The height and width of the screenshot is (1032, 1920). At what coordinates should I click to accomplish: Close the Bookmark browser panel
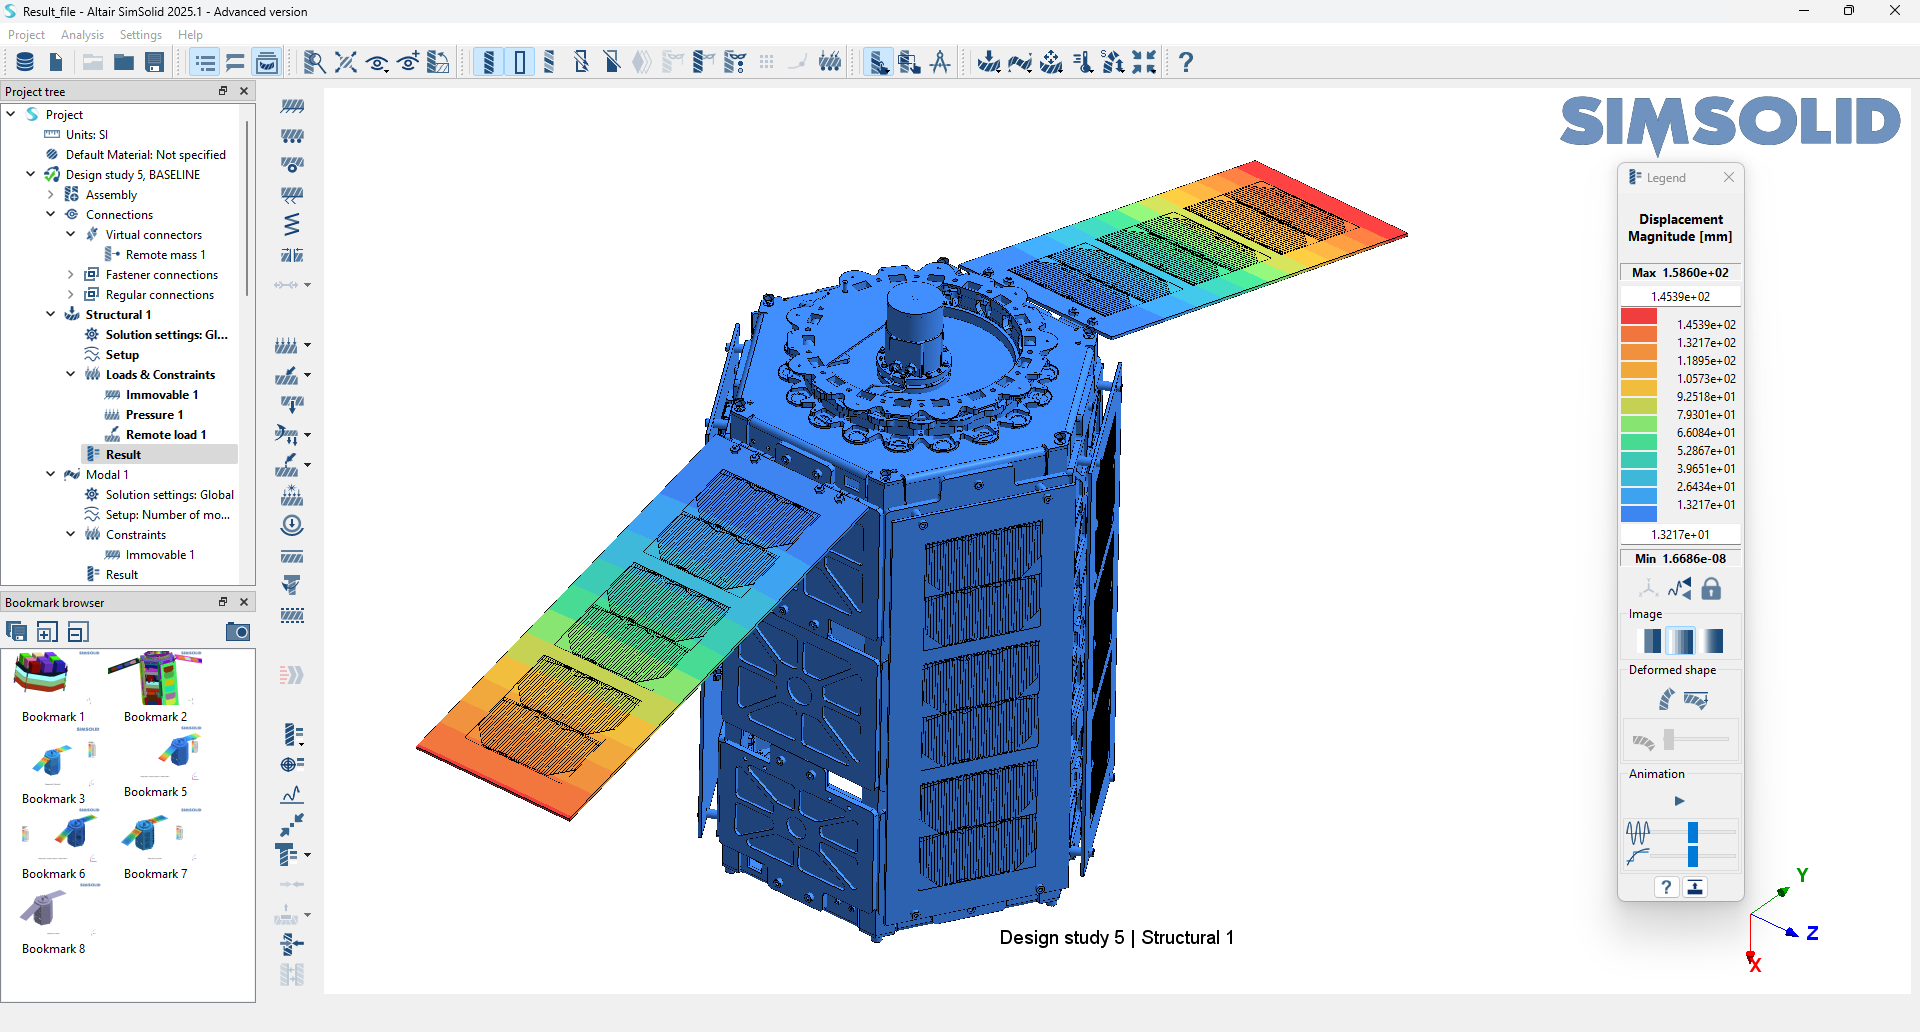point(244,602)
